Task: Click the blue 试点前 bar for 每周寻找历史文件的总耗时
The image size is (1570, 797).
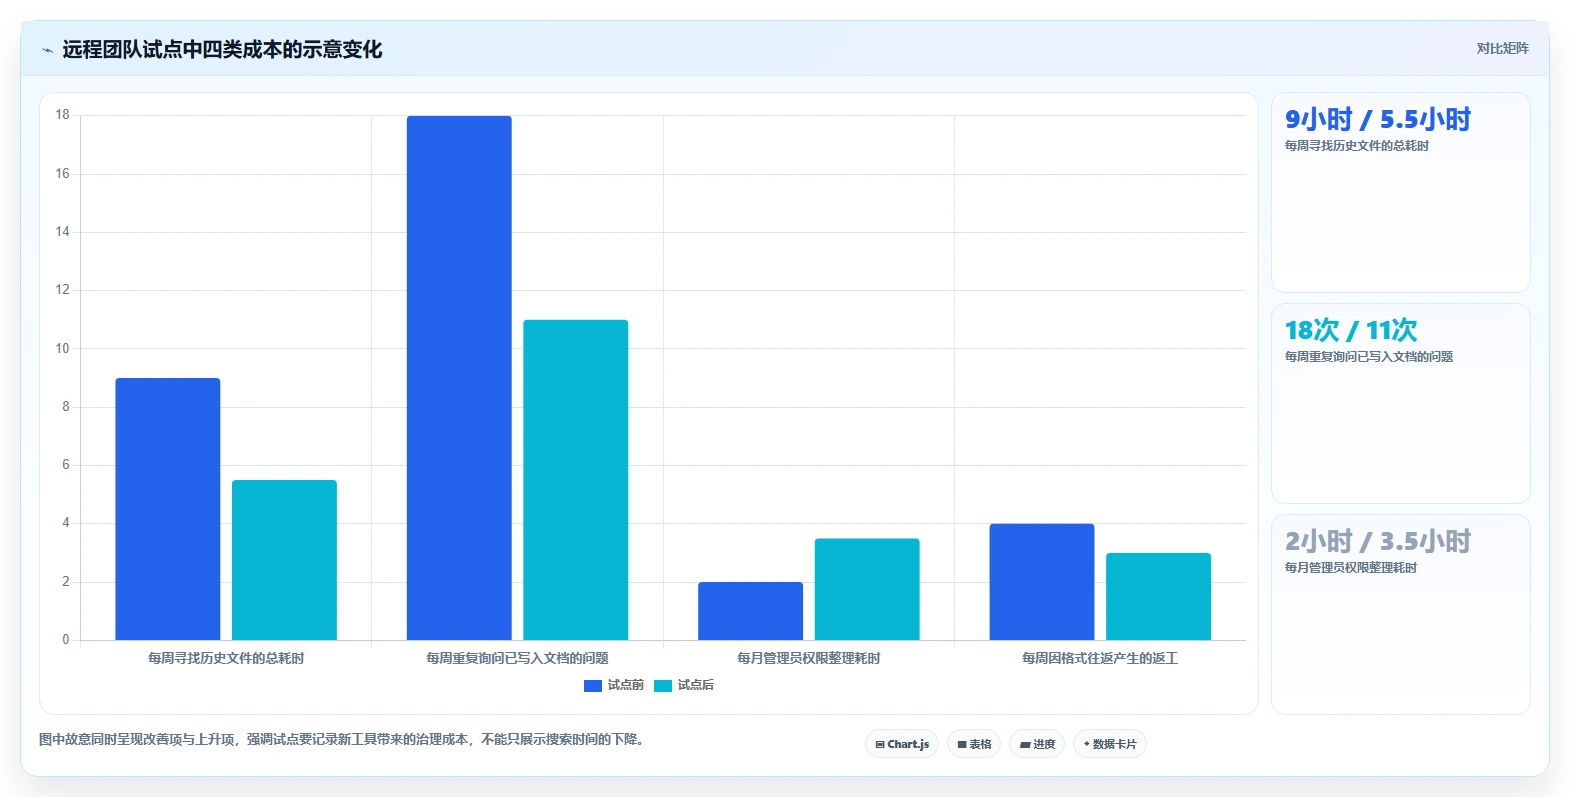Action: point(168,509)
